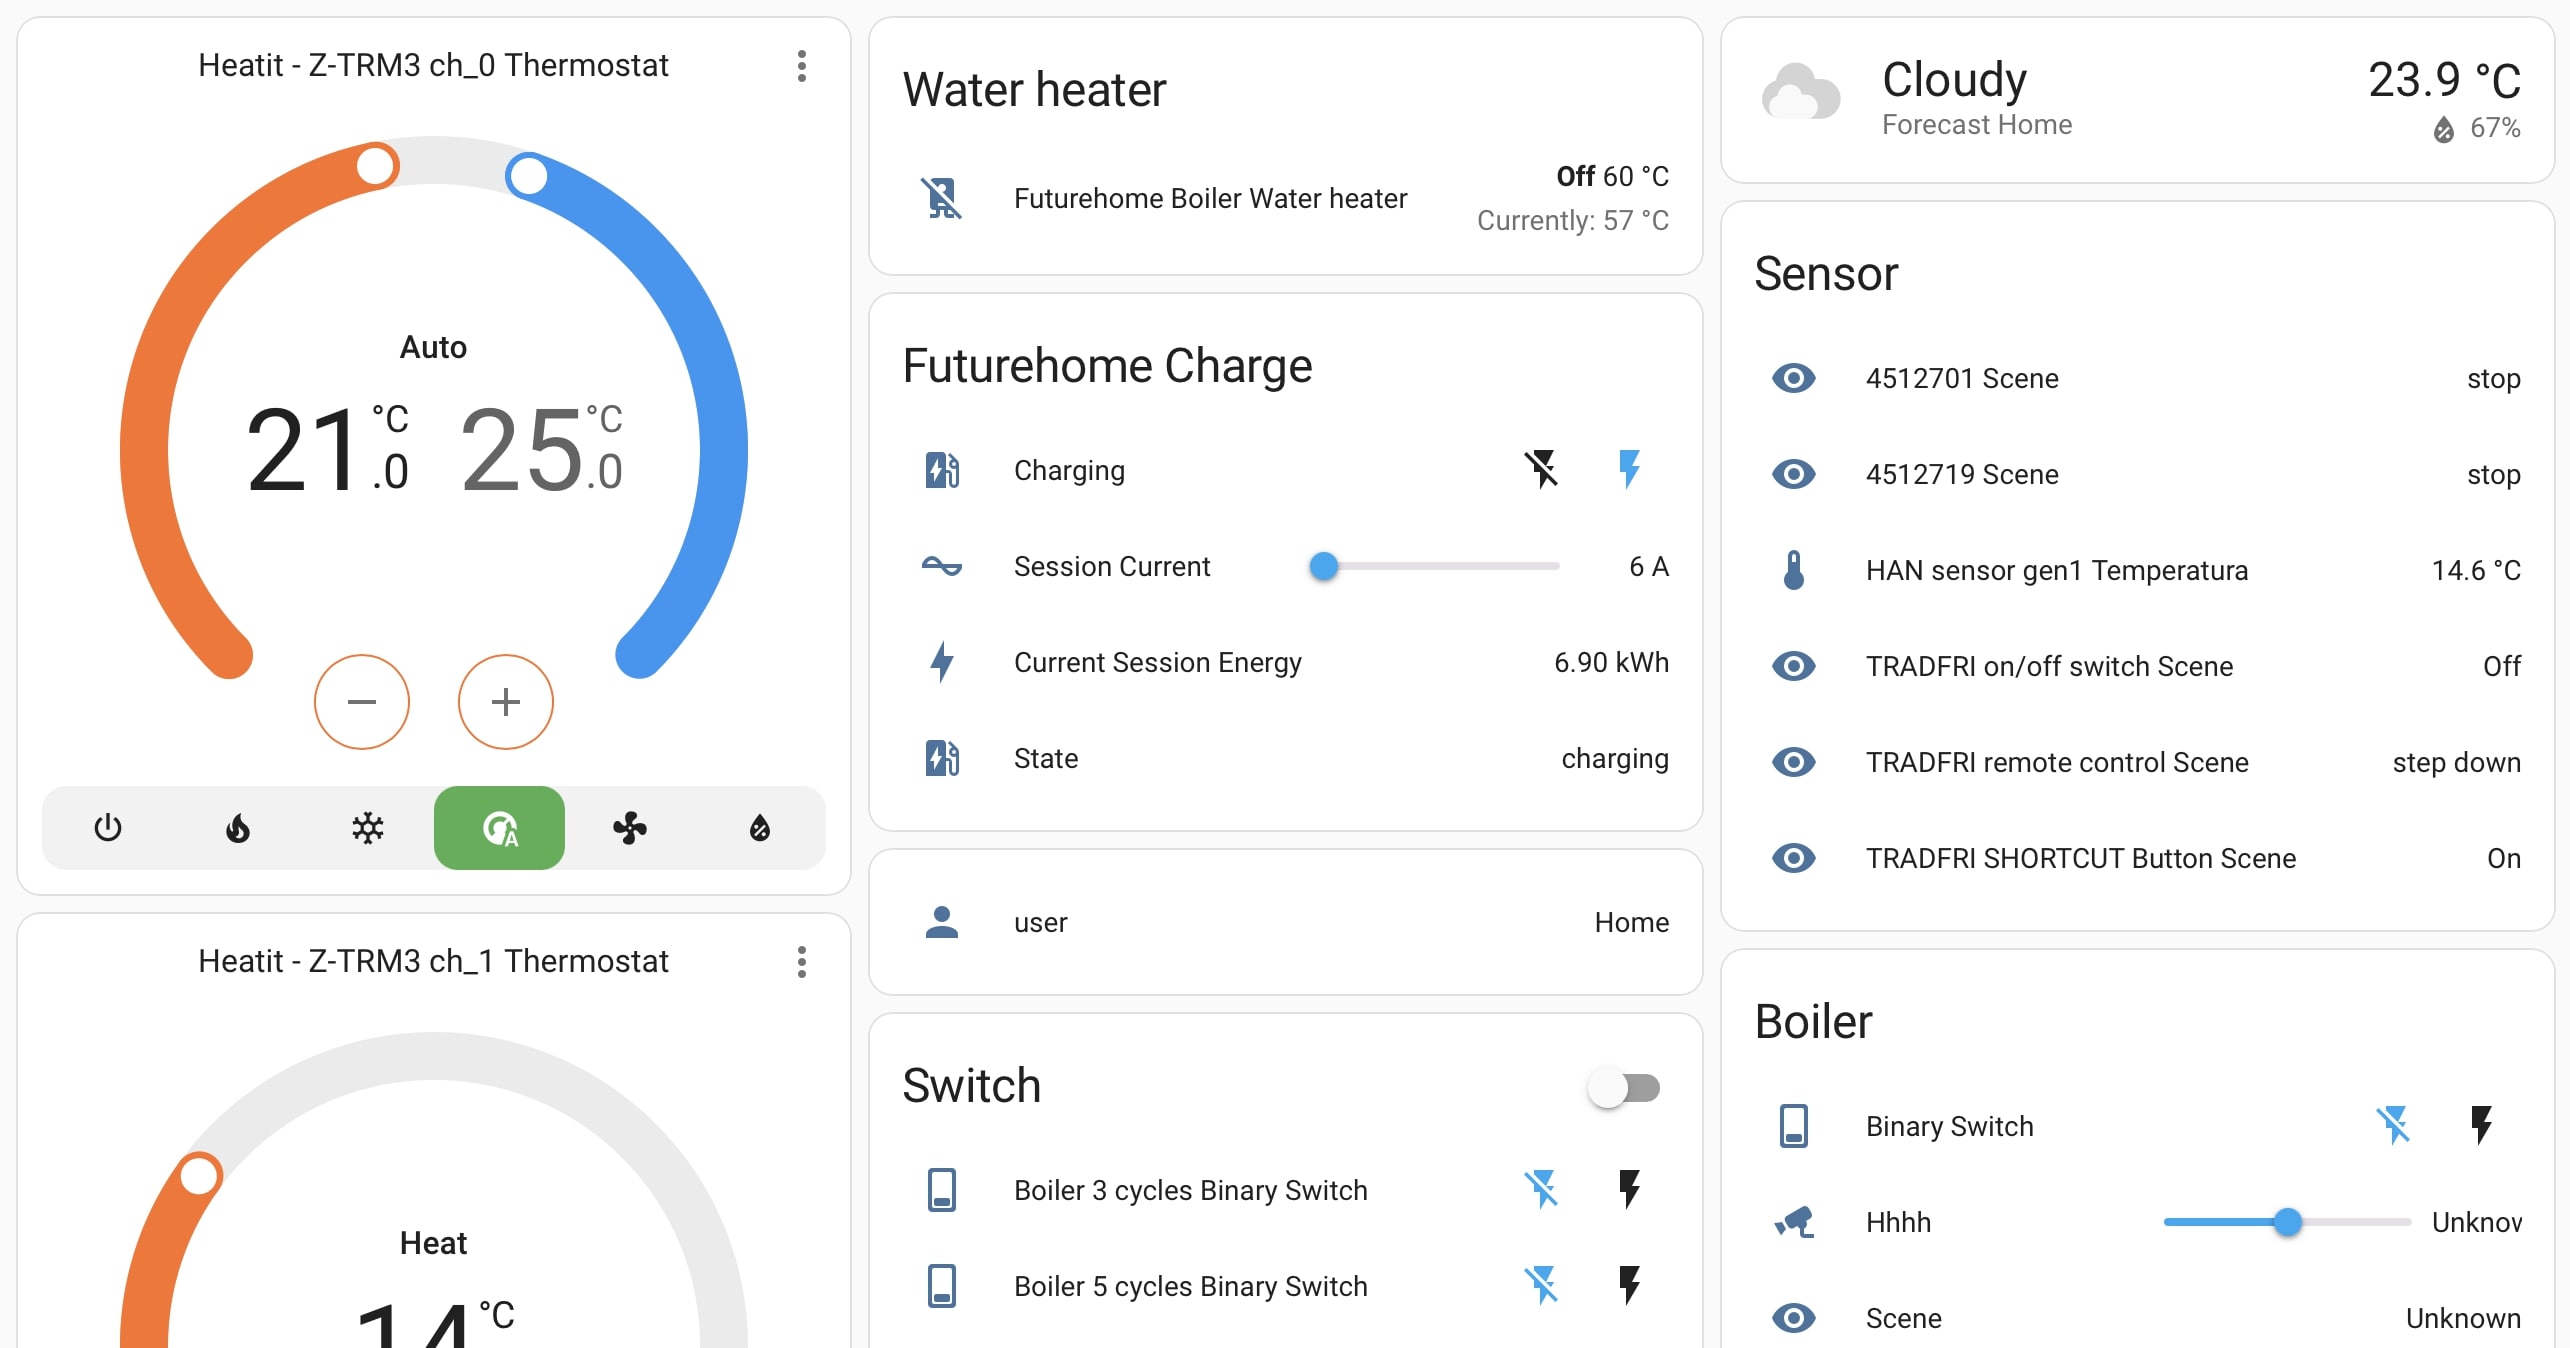Turn on Boiler 3 cycles Binary Switch
Image resolution: width=2570 pixels, height=1348 pixels.
pos(1629,1189)
